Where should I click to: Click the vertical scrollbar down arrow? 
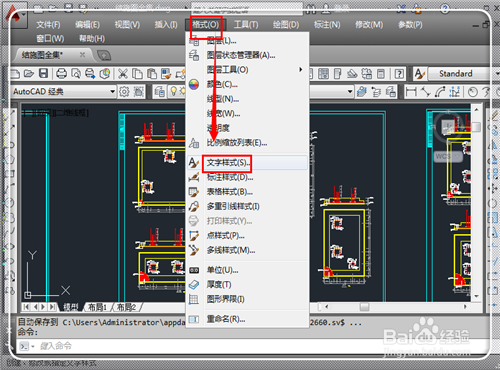point(476,296)
